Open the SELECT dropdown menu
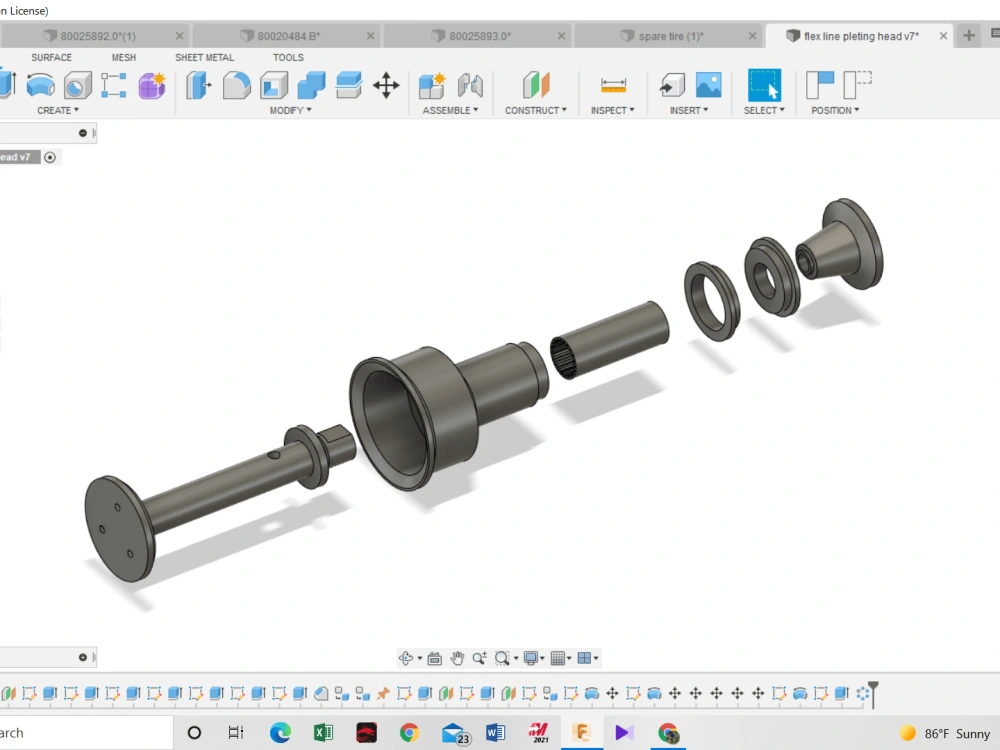Screen dimensions: 1000x750 click(764, 110)
